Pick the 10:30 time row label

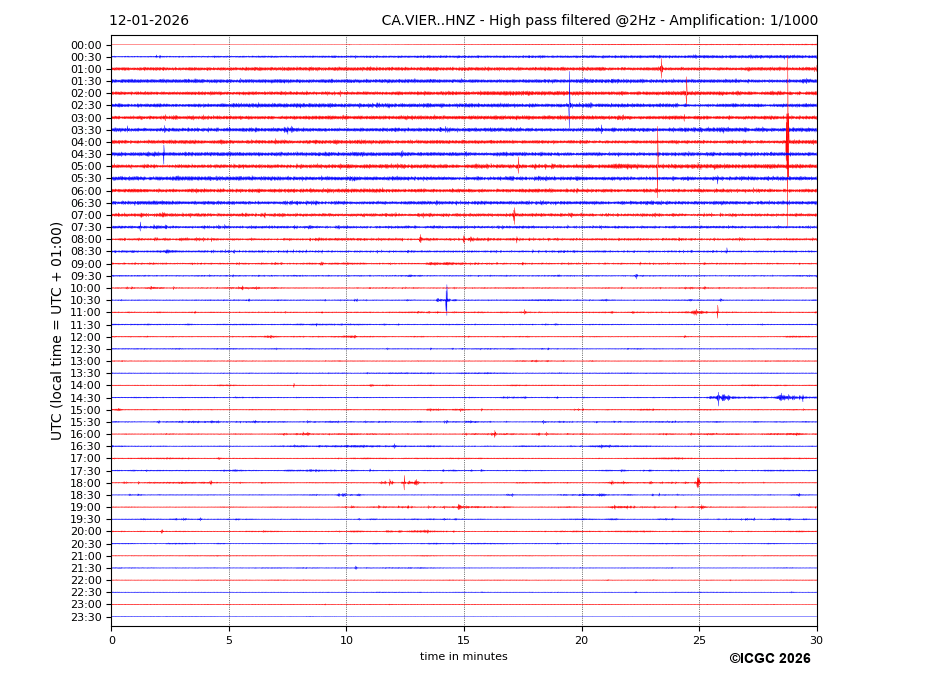pos(86,301)
